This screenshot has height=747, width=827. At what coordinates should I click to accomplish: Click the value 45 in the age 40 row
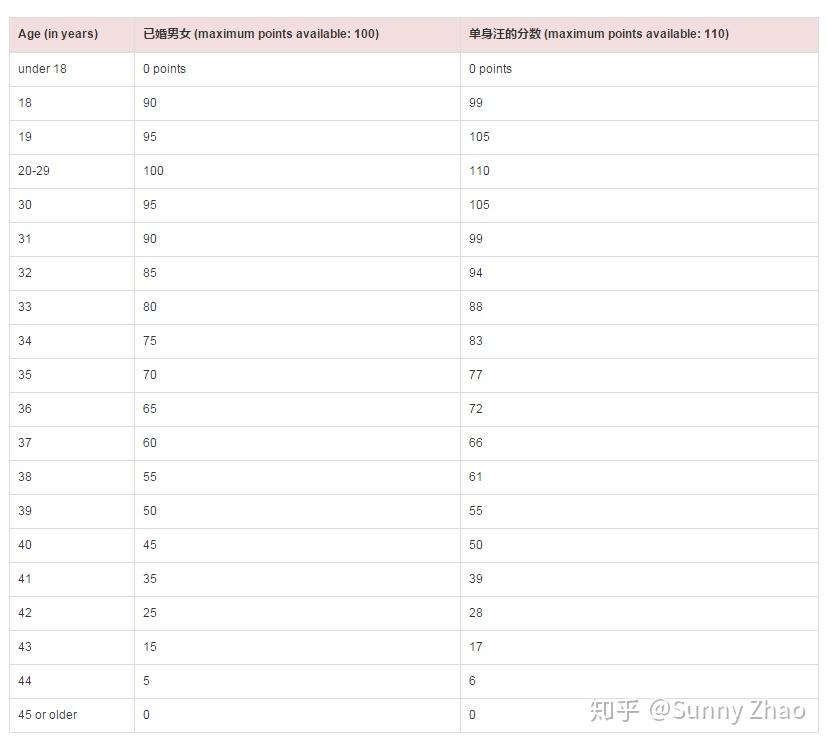(150, 545)
